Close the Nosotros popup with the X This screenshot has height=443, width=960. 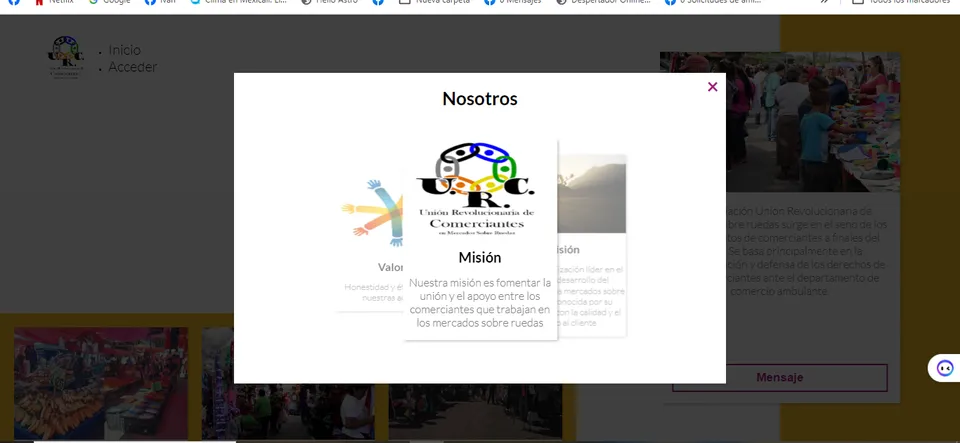point(712,87)
